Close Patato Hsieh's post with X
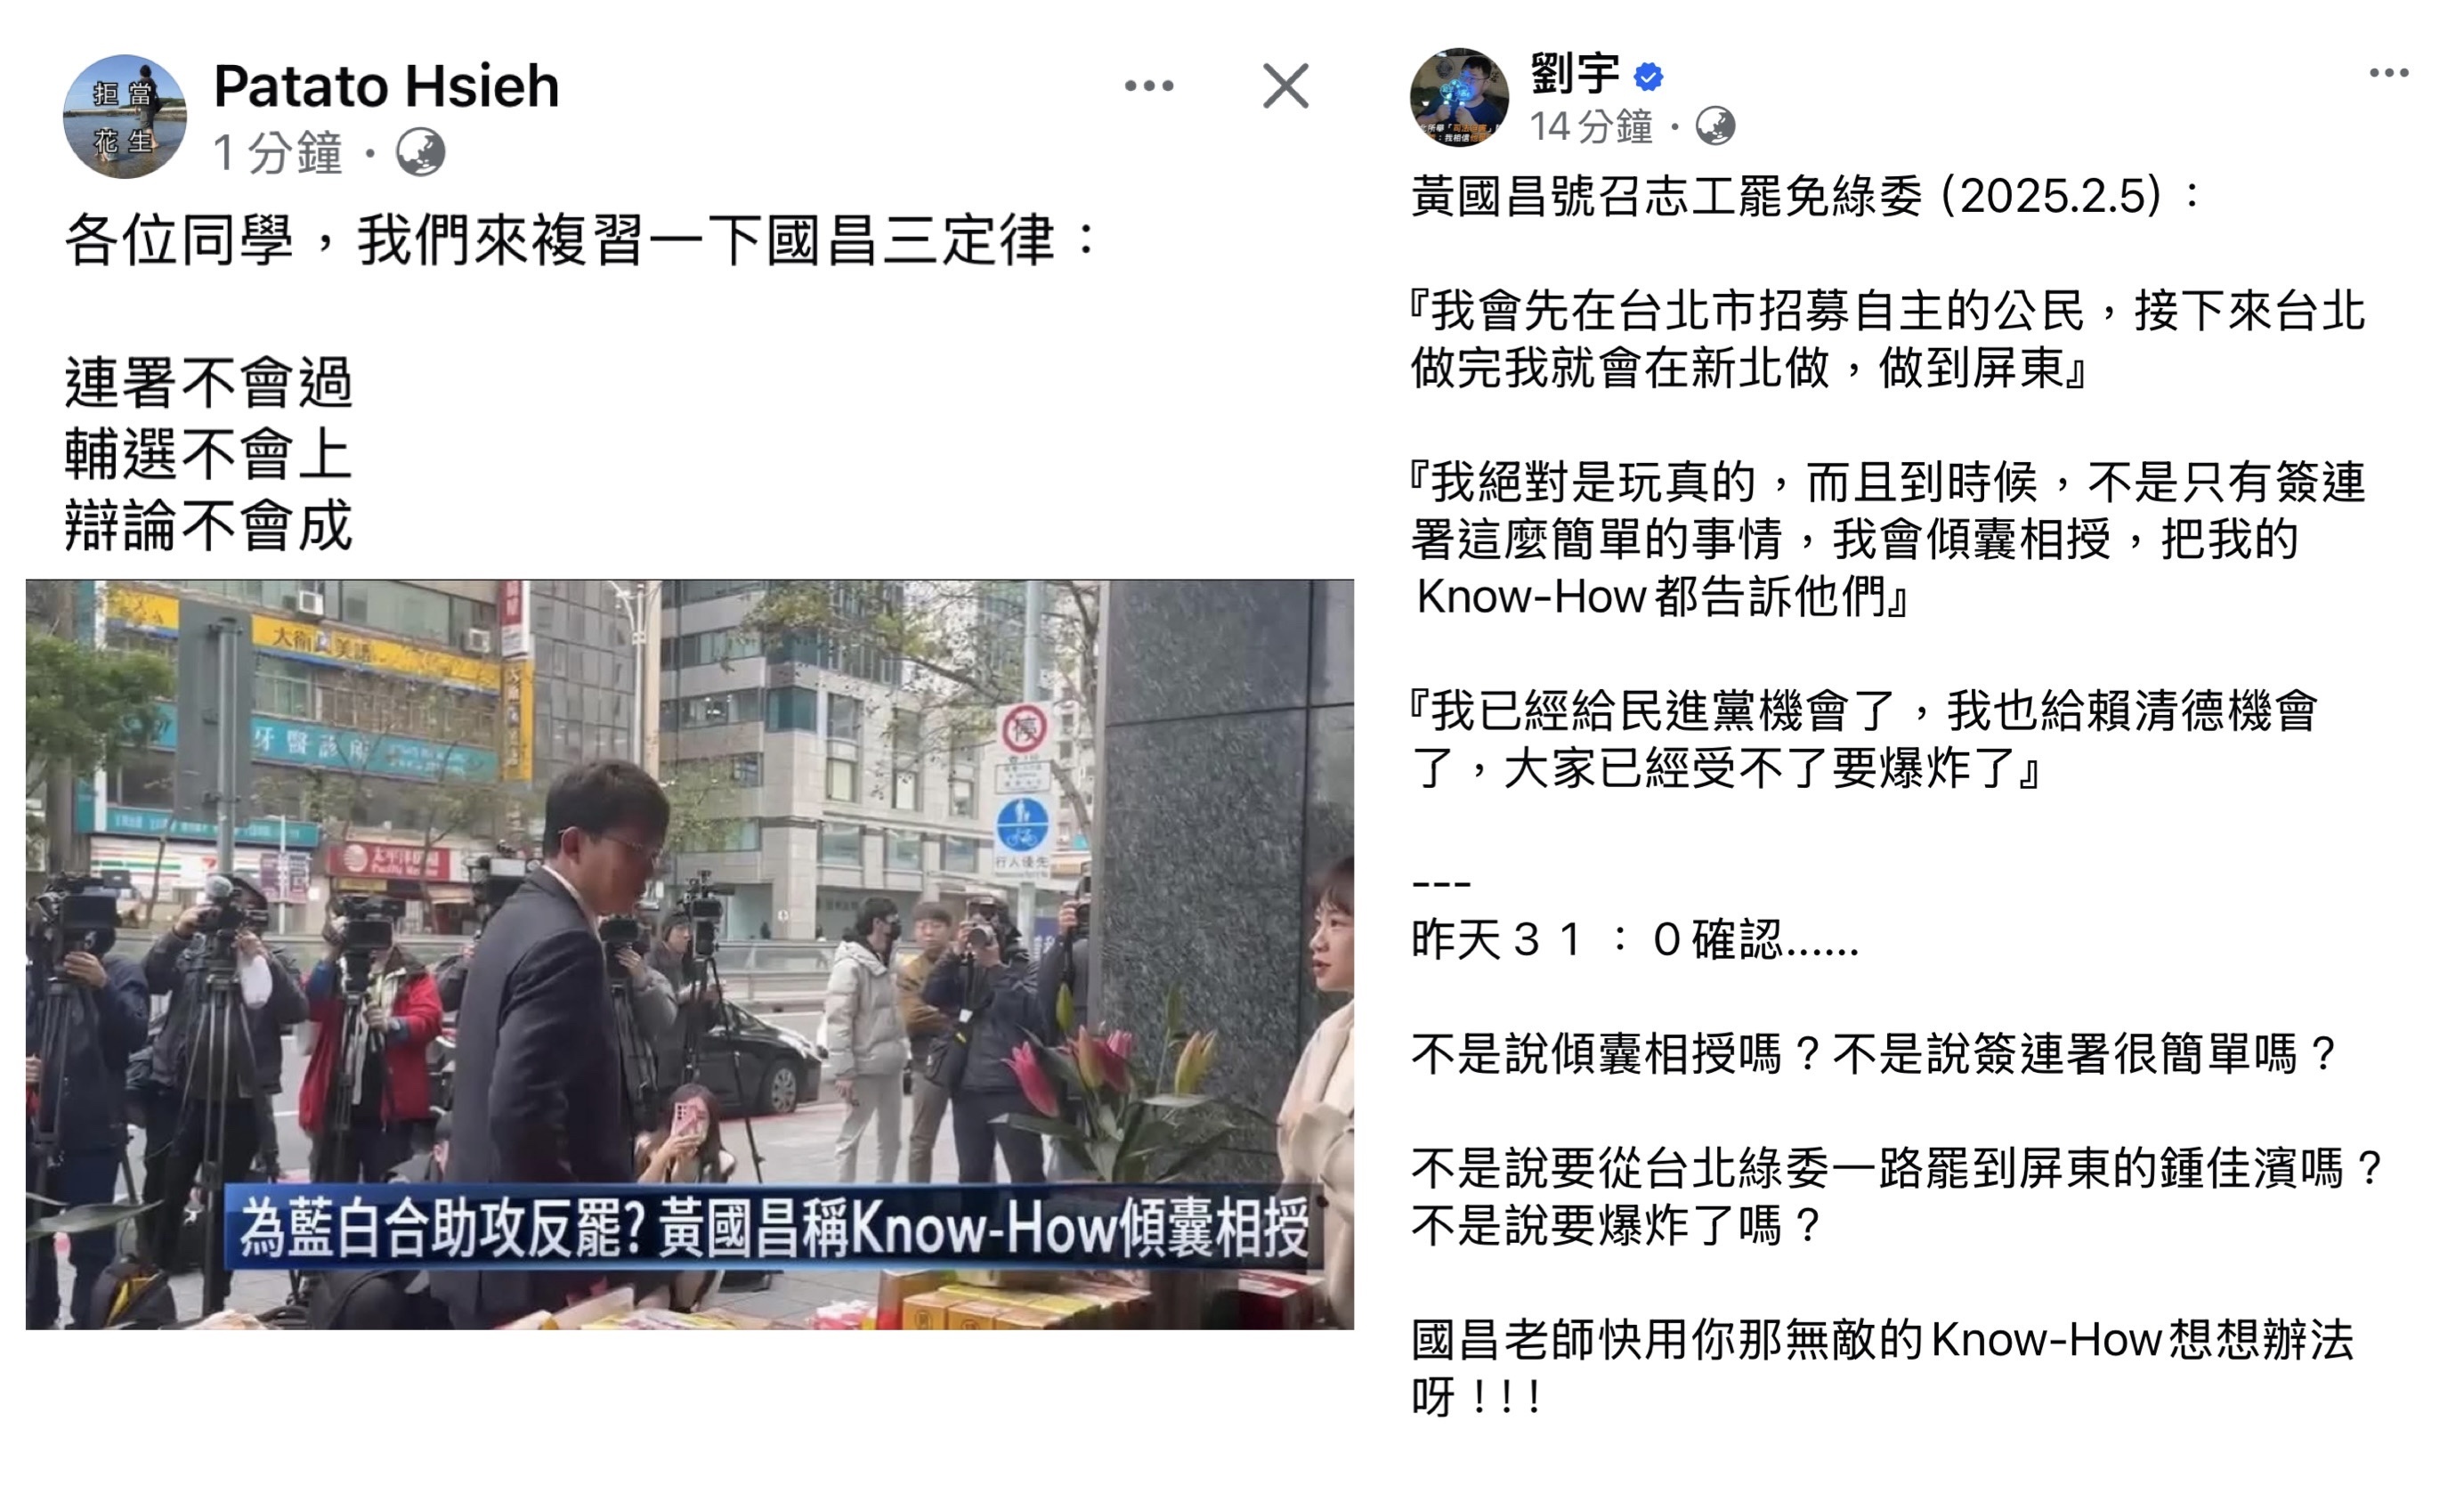Image resolution: width=2464 pixels, height=1494 pixels. [1285, 86]
